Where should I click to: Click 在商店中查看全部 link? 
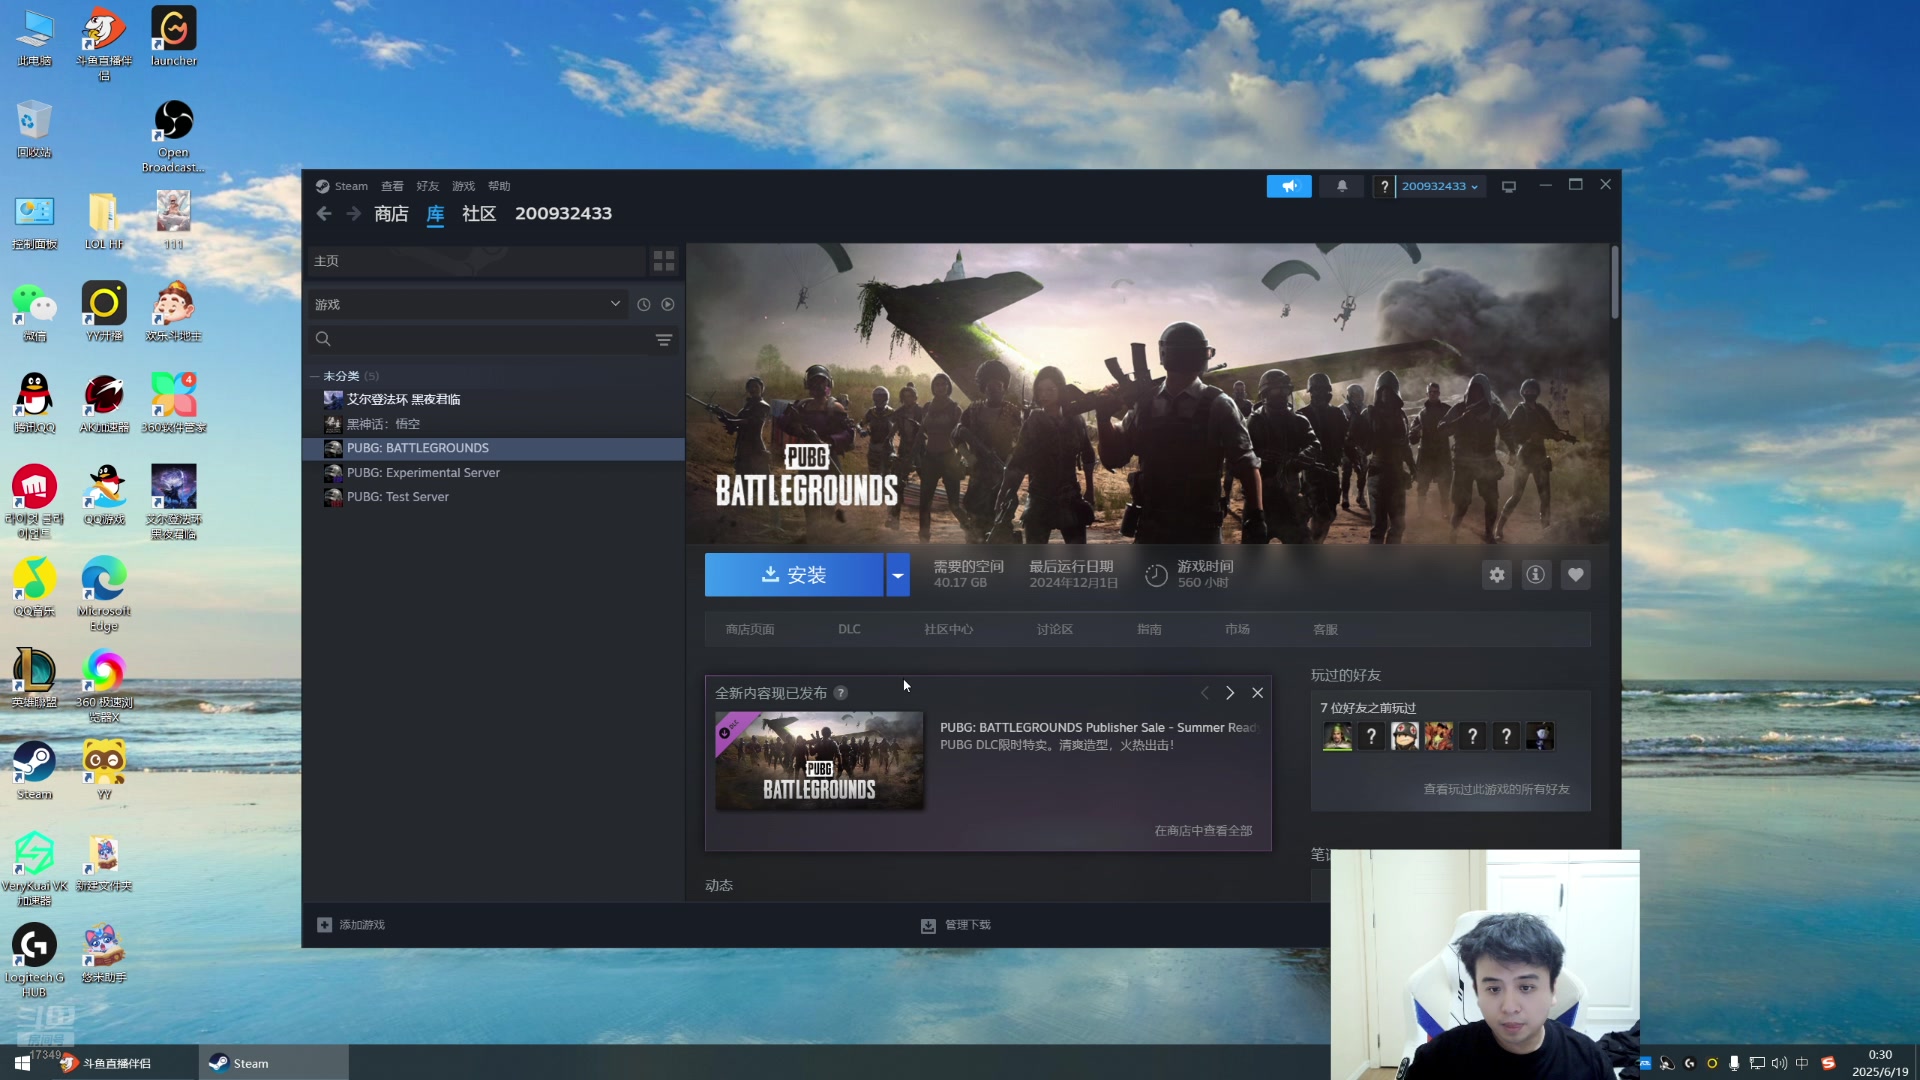pyautogui.click(x=1203, y=831)
